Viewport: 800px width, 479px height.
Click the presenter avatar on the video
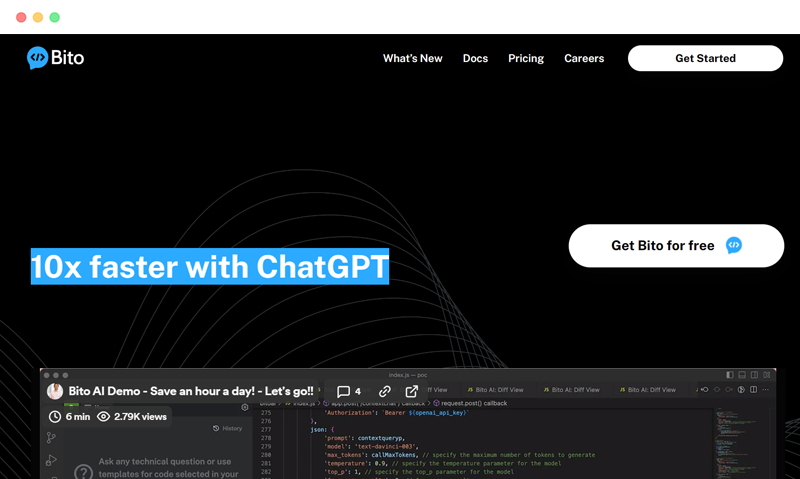click(55, 391)
